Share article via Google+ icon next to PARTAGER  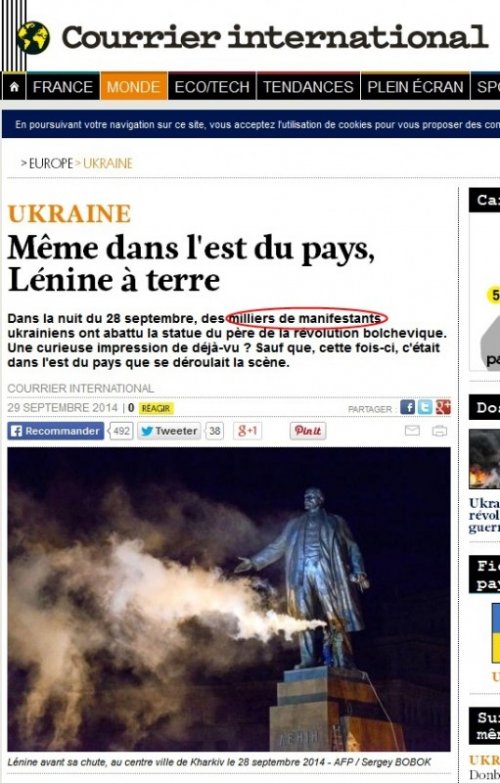[x=443, y=407]
